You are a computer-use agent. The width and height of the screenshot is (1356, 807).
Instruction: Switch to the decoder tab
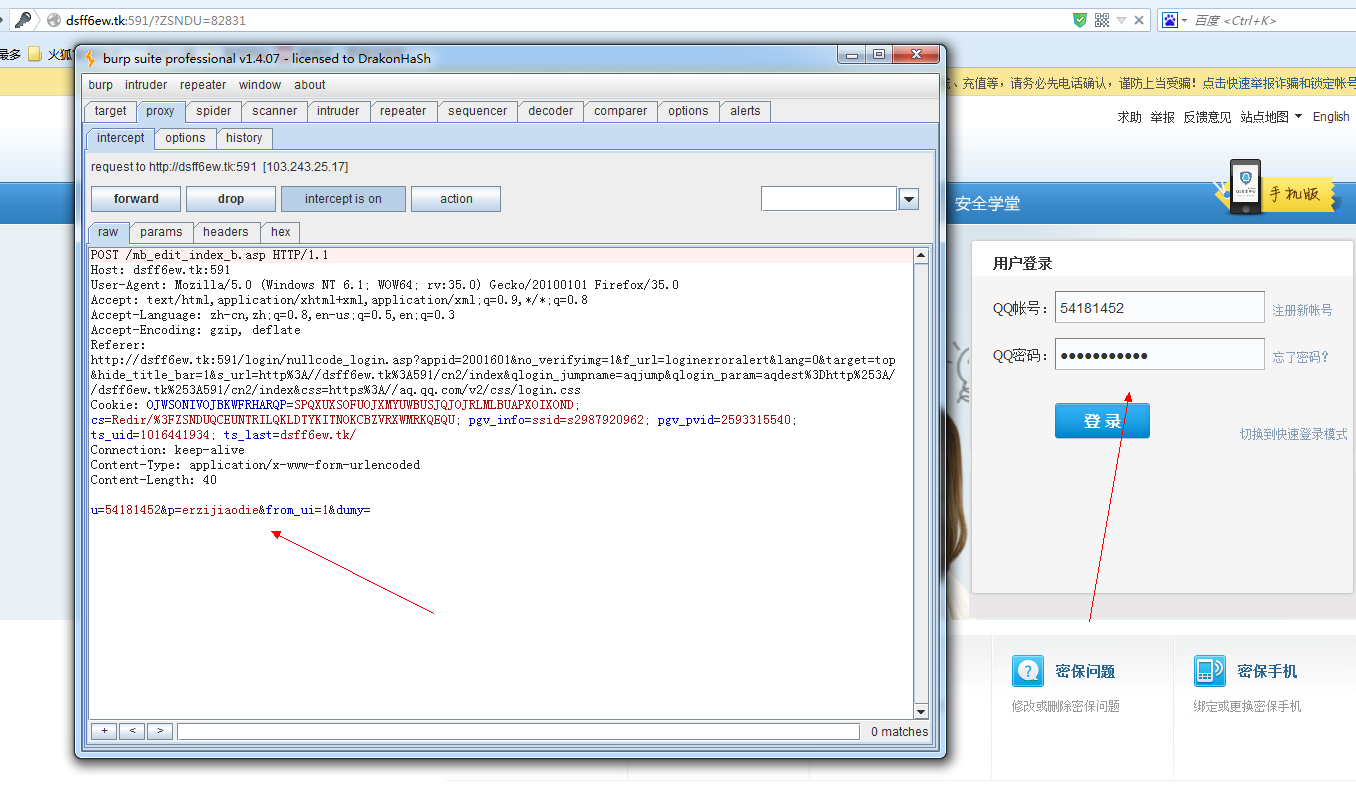click(x=551, y=111)
